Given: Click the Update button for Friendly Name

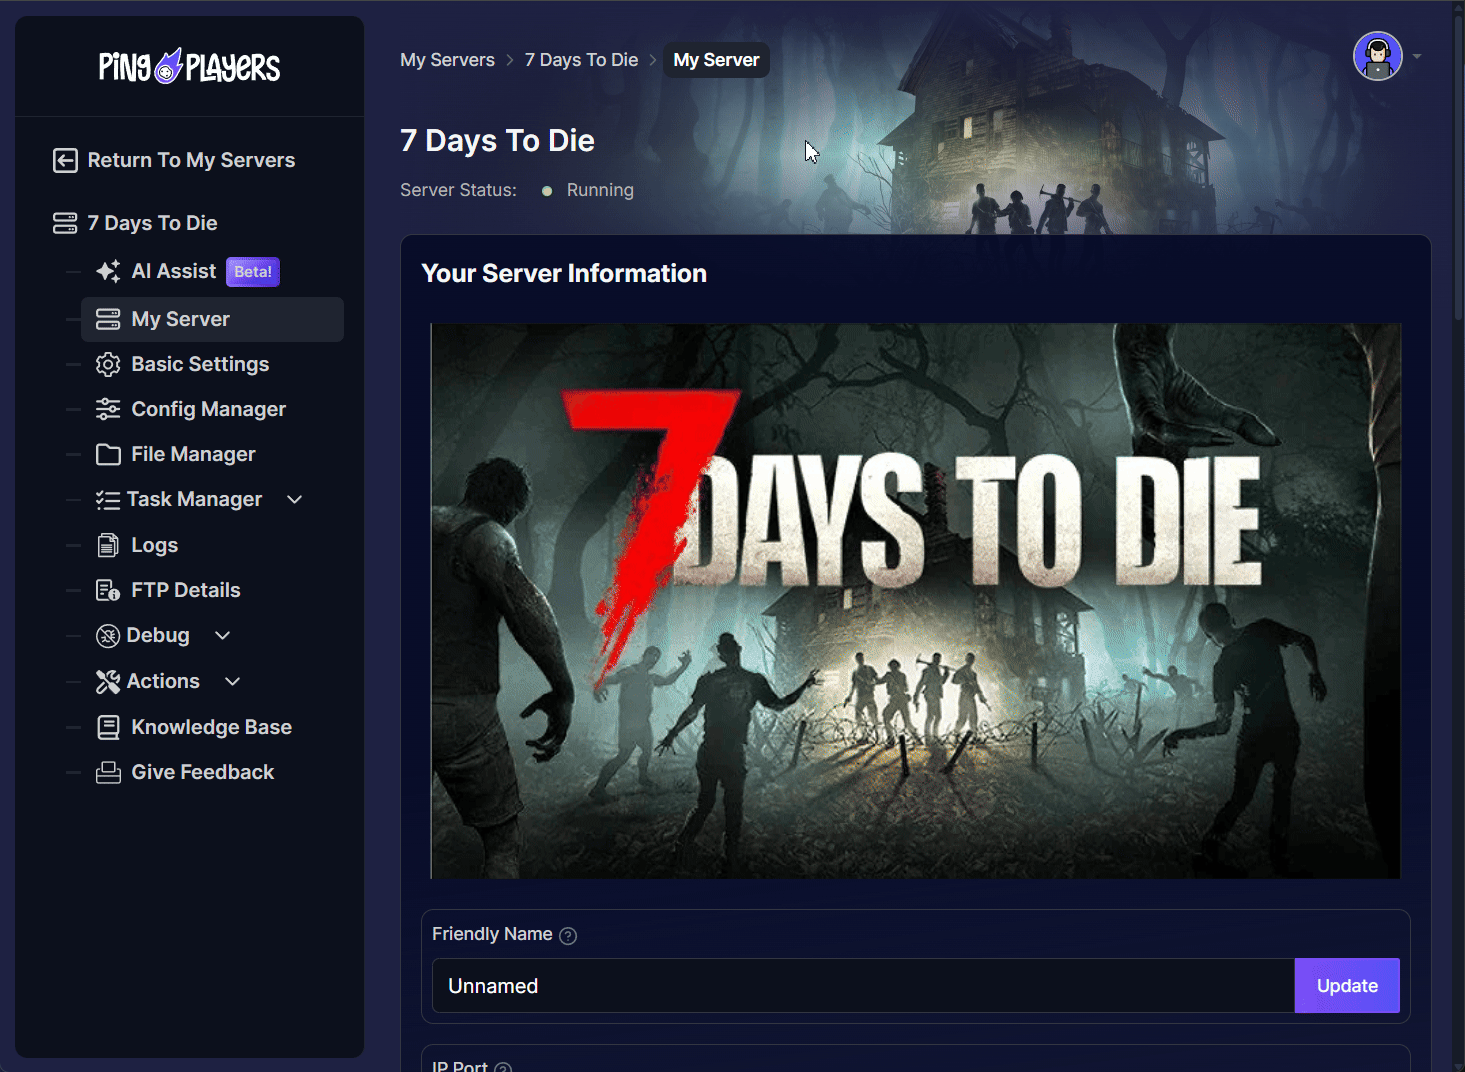Looking at the screenshot, I should tap(1347, 986).
